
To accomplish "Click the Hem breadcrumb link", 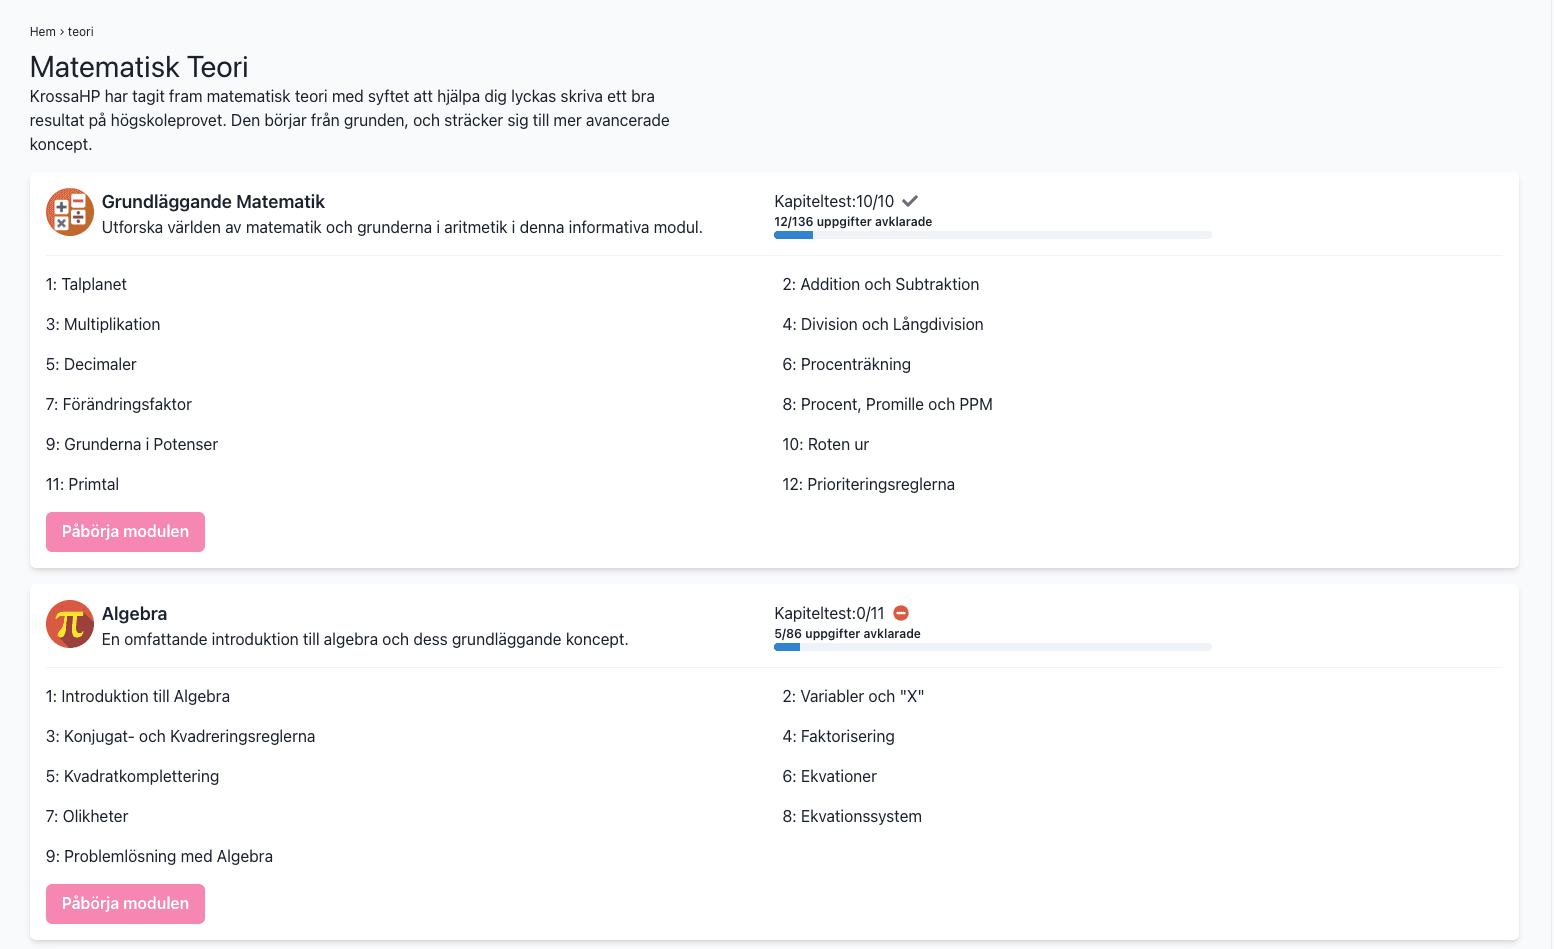I will click(43, 32).
